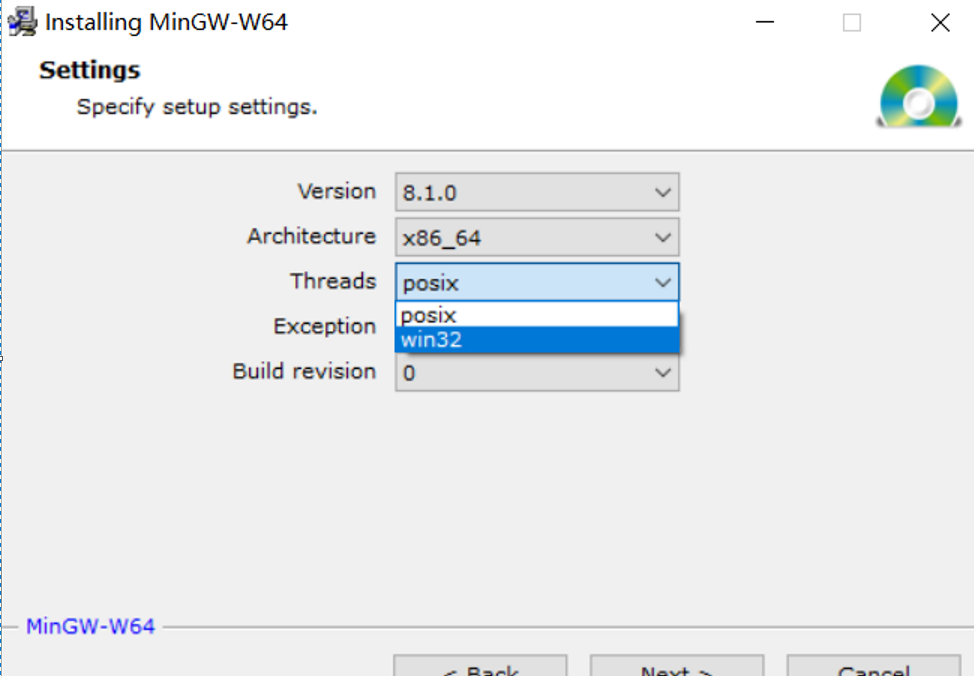Close the MinGW-W64 installer window
The width and height of the screenshot is (974, 676).
click(940, 23)
